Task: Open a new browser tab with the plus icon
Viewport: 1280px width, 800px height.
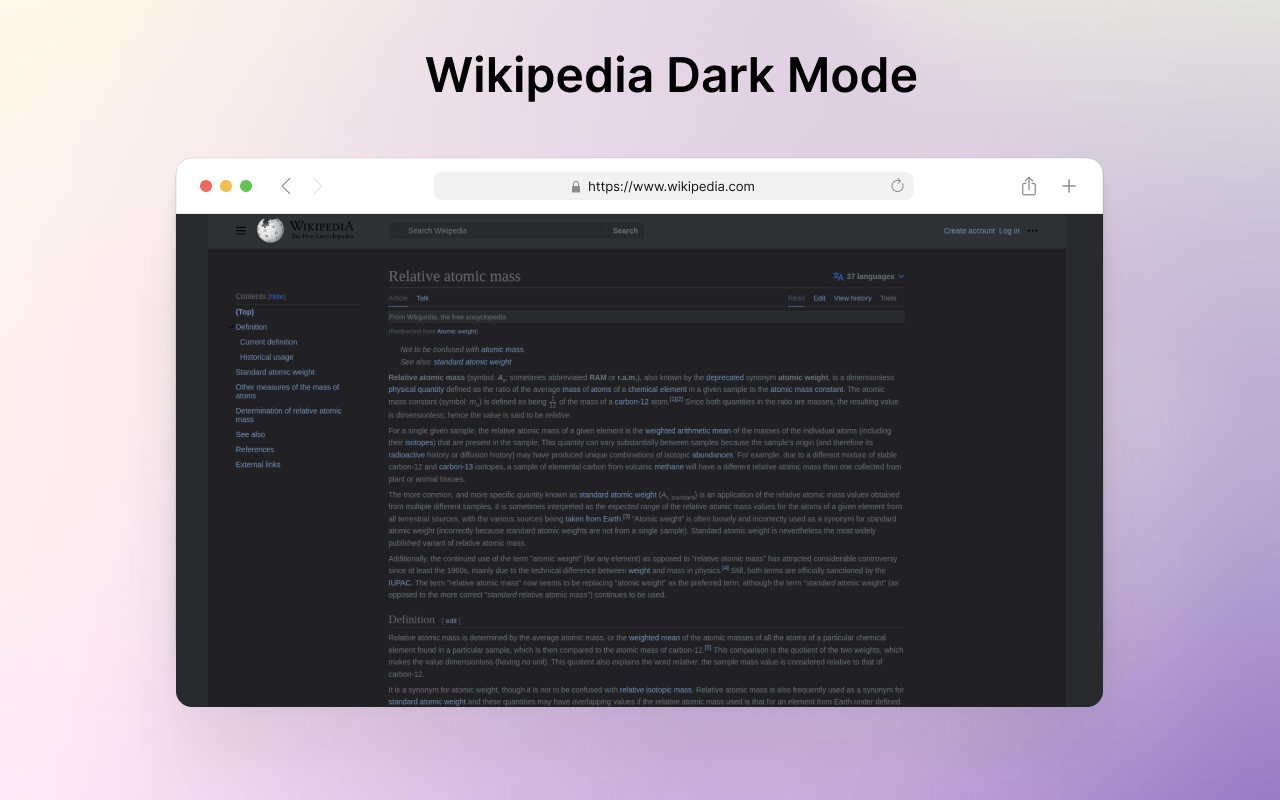Action: (x=1068, y=185)
